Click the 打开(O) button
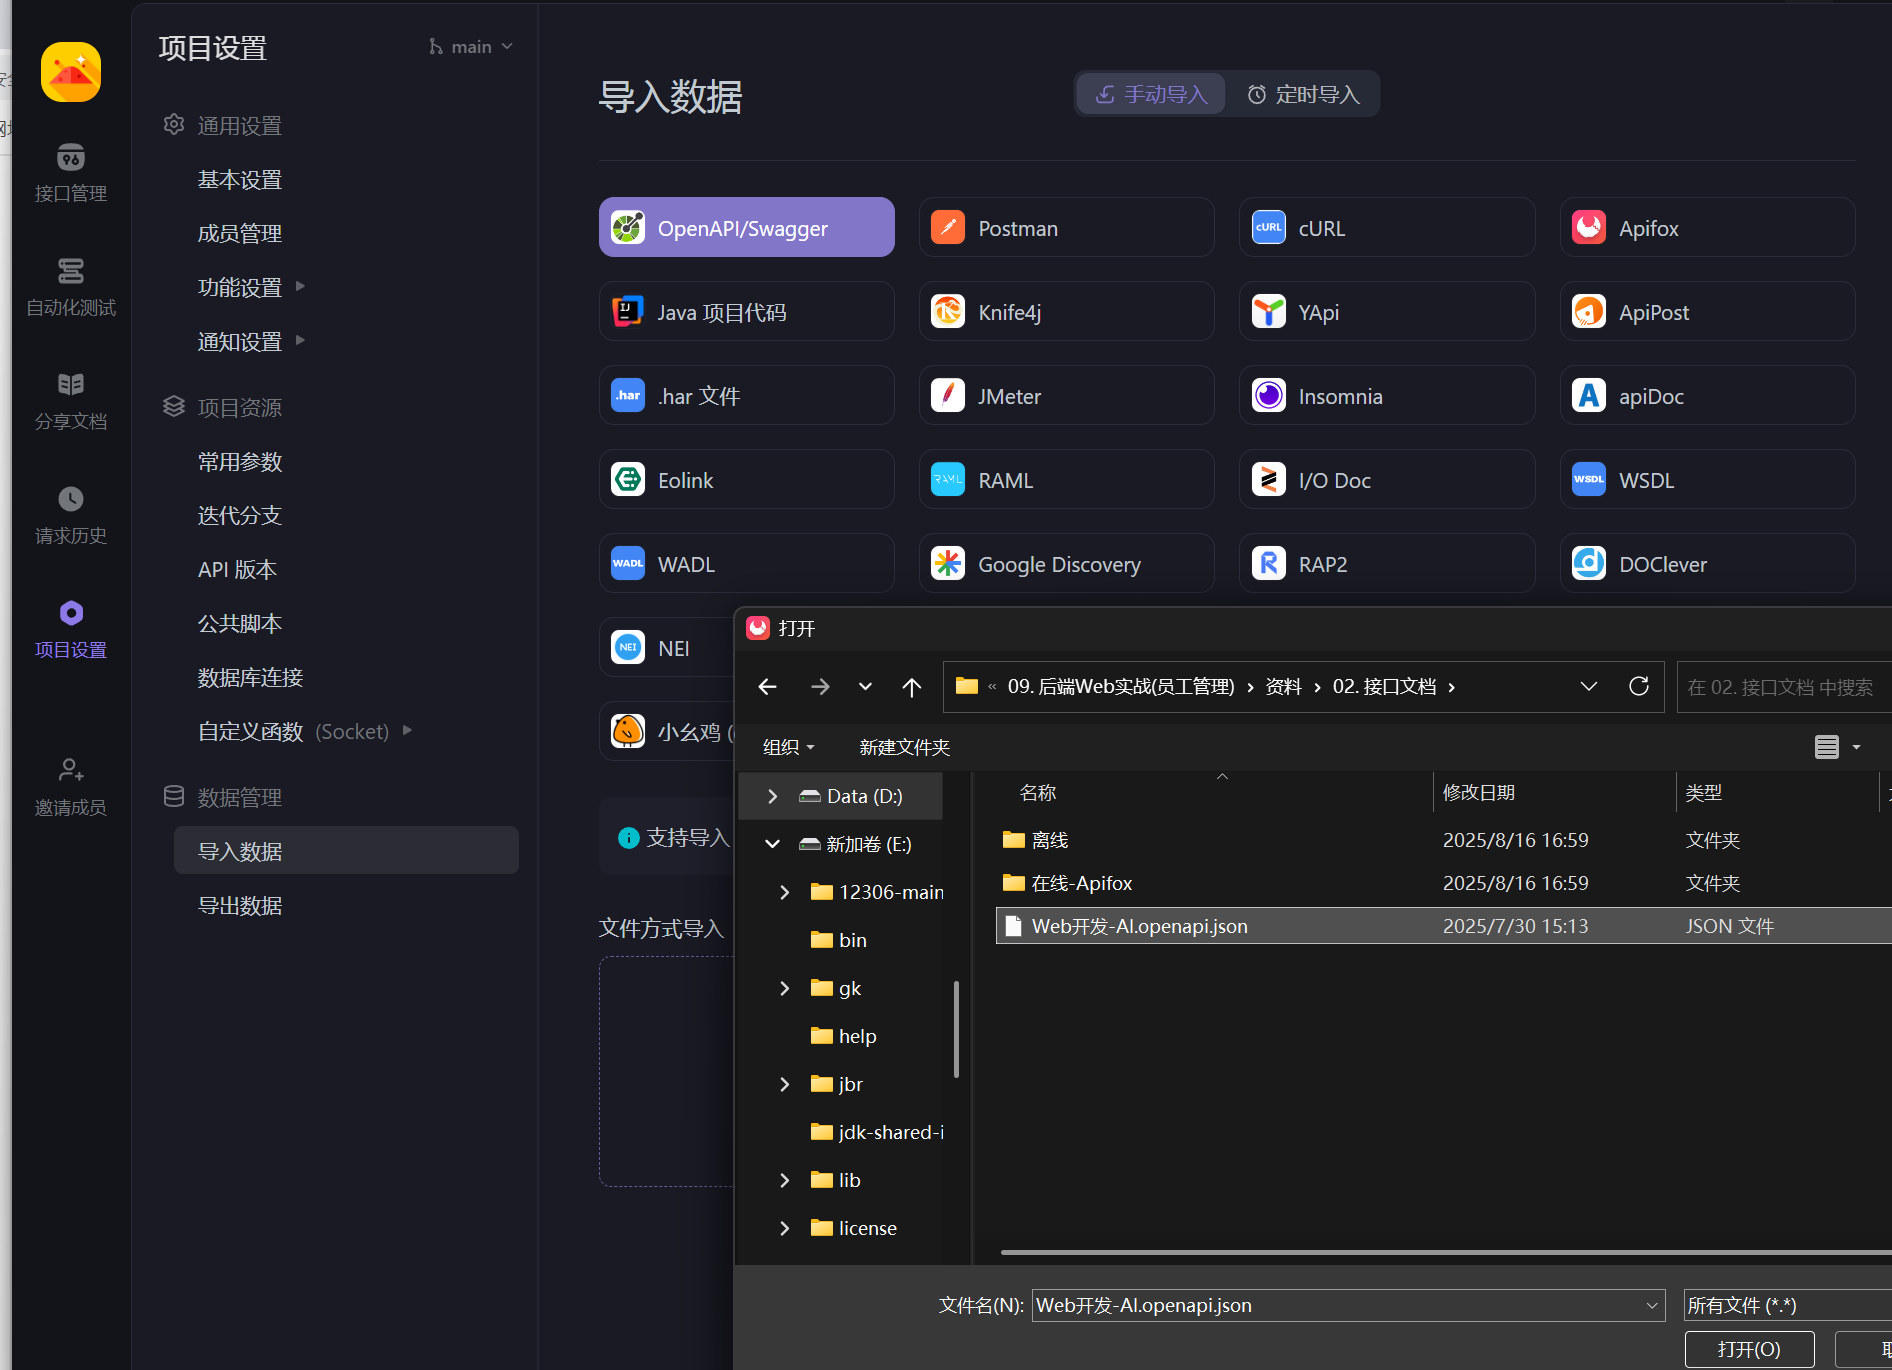This screenshot has height=1370, width=1892. pos(1748,1349)
